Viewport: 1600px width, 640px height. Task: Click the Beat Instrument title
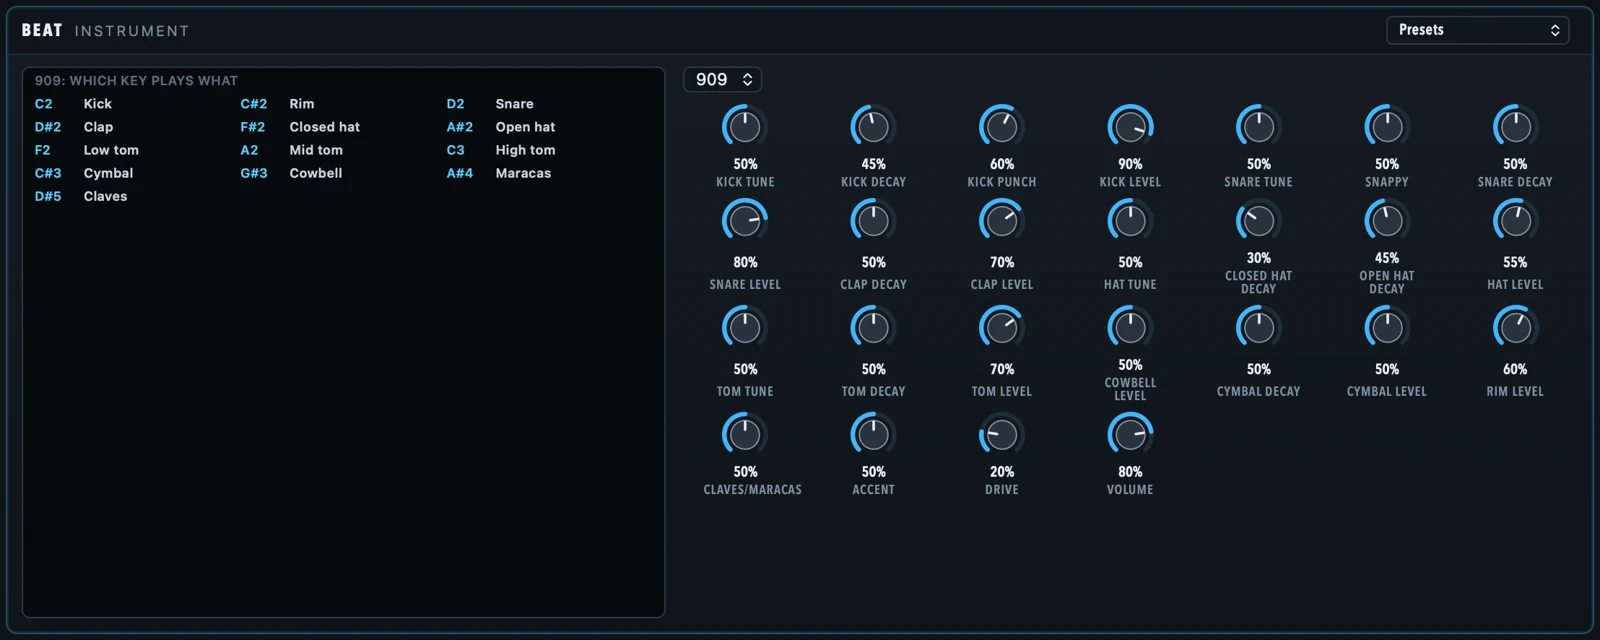coord(105,31)
